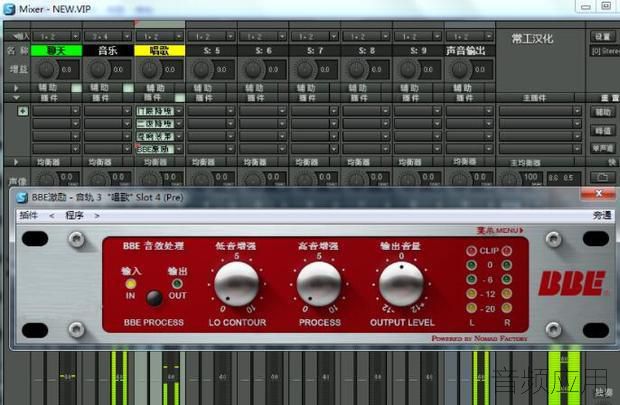
Task: Click the 均衡器 button on 唱歌 channel
Action: pos(155,162)
